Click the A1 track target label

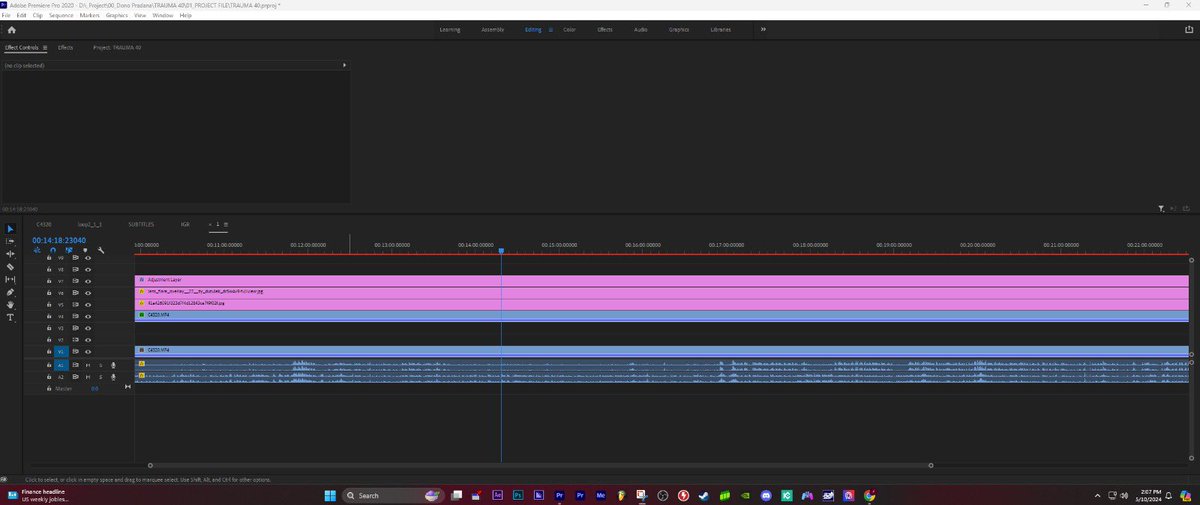[61, 365]
